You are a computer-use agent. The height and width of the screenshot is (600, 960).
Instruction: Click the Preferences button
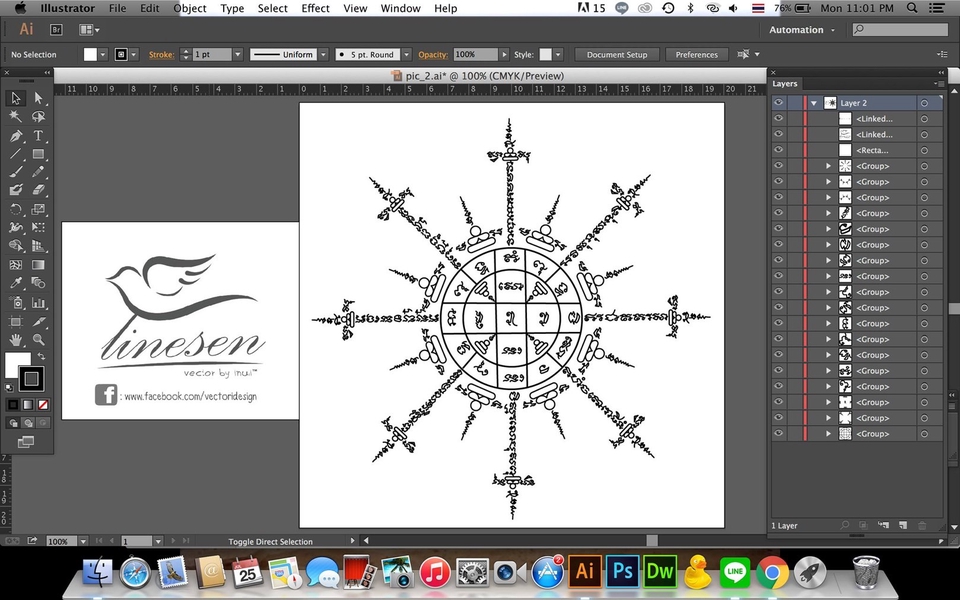696,54
